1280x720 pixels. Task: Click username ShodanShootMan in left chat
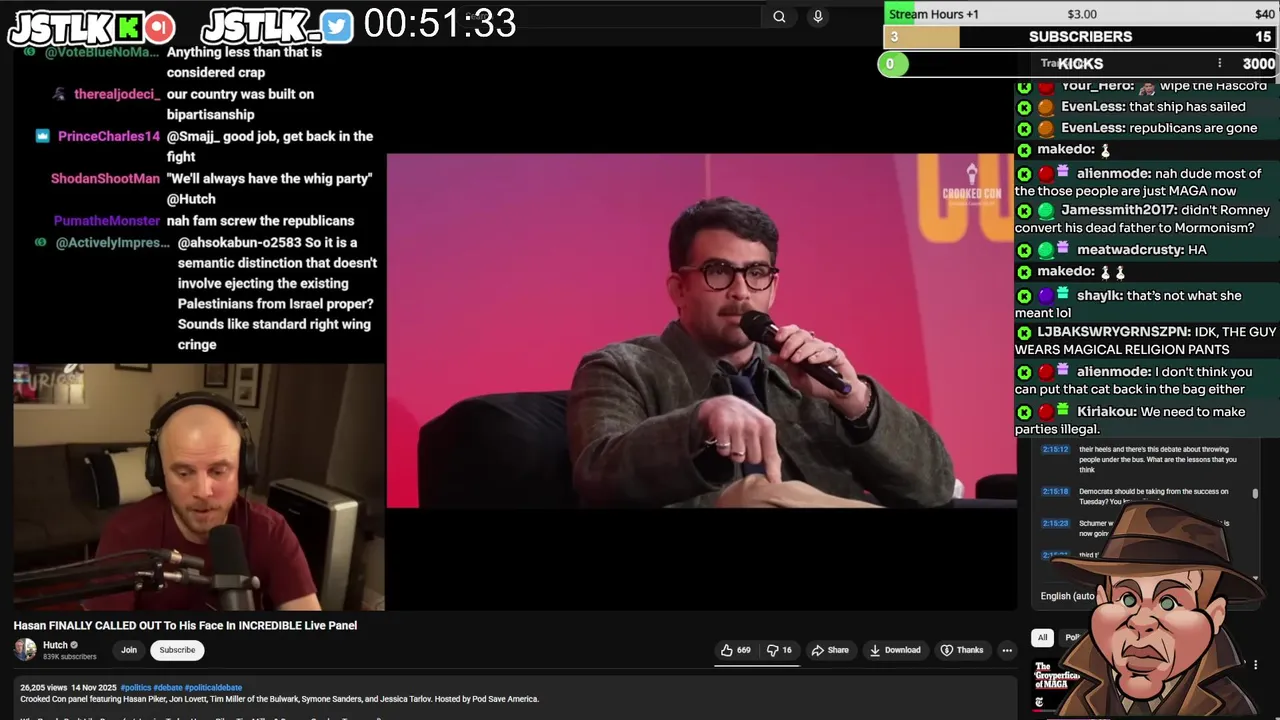point(105,178)
